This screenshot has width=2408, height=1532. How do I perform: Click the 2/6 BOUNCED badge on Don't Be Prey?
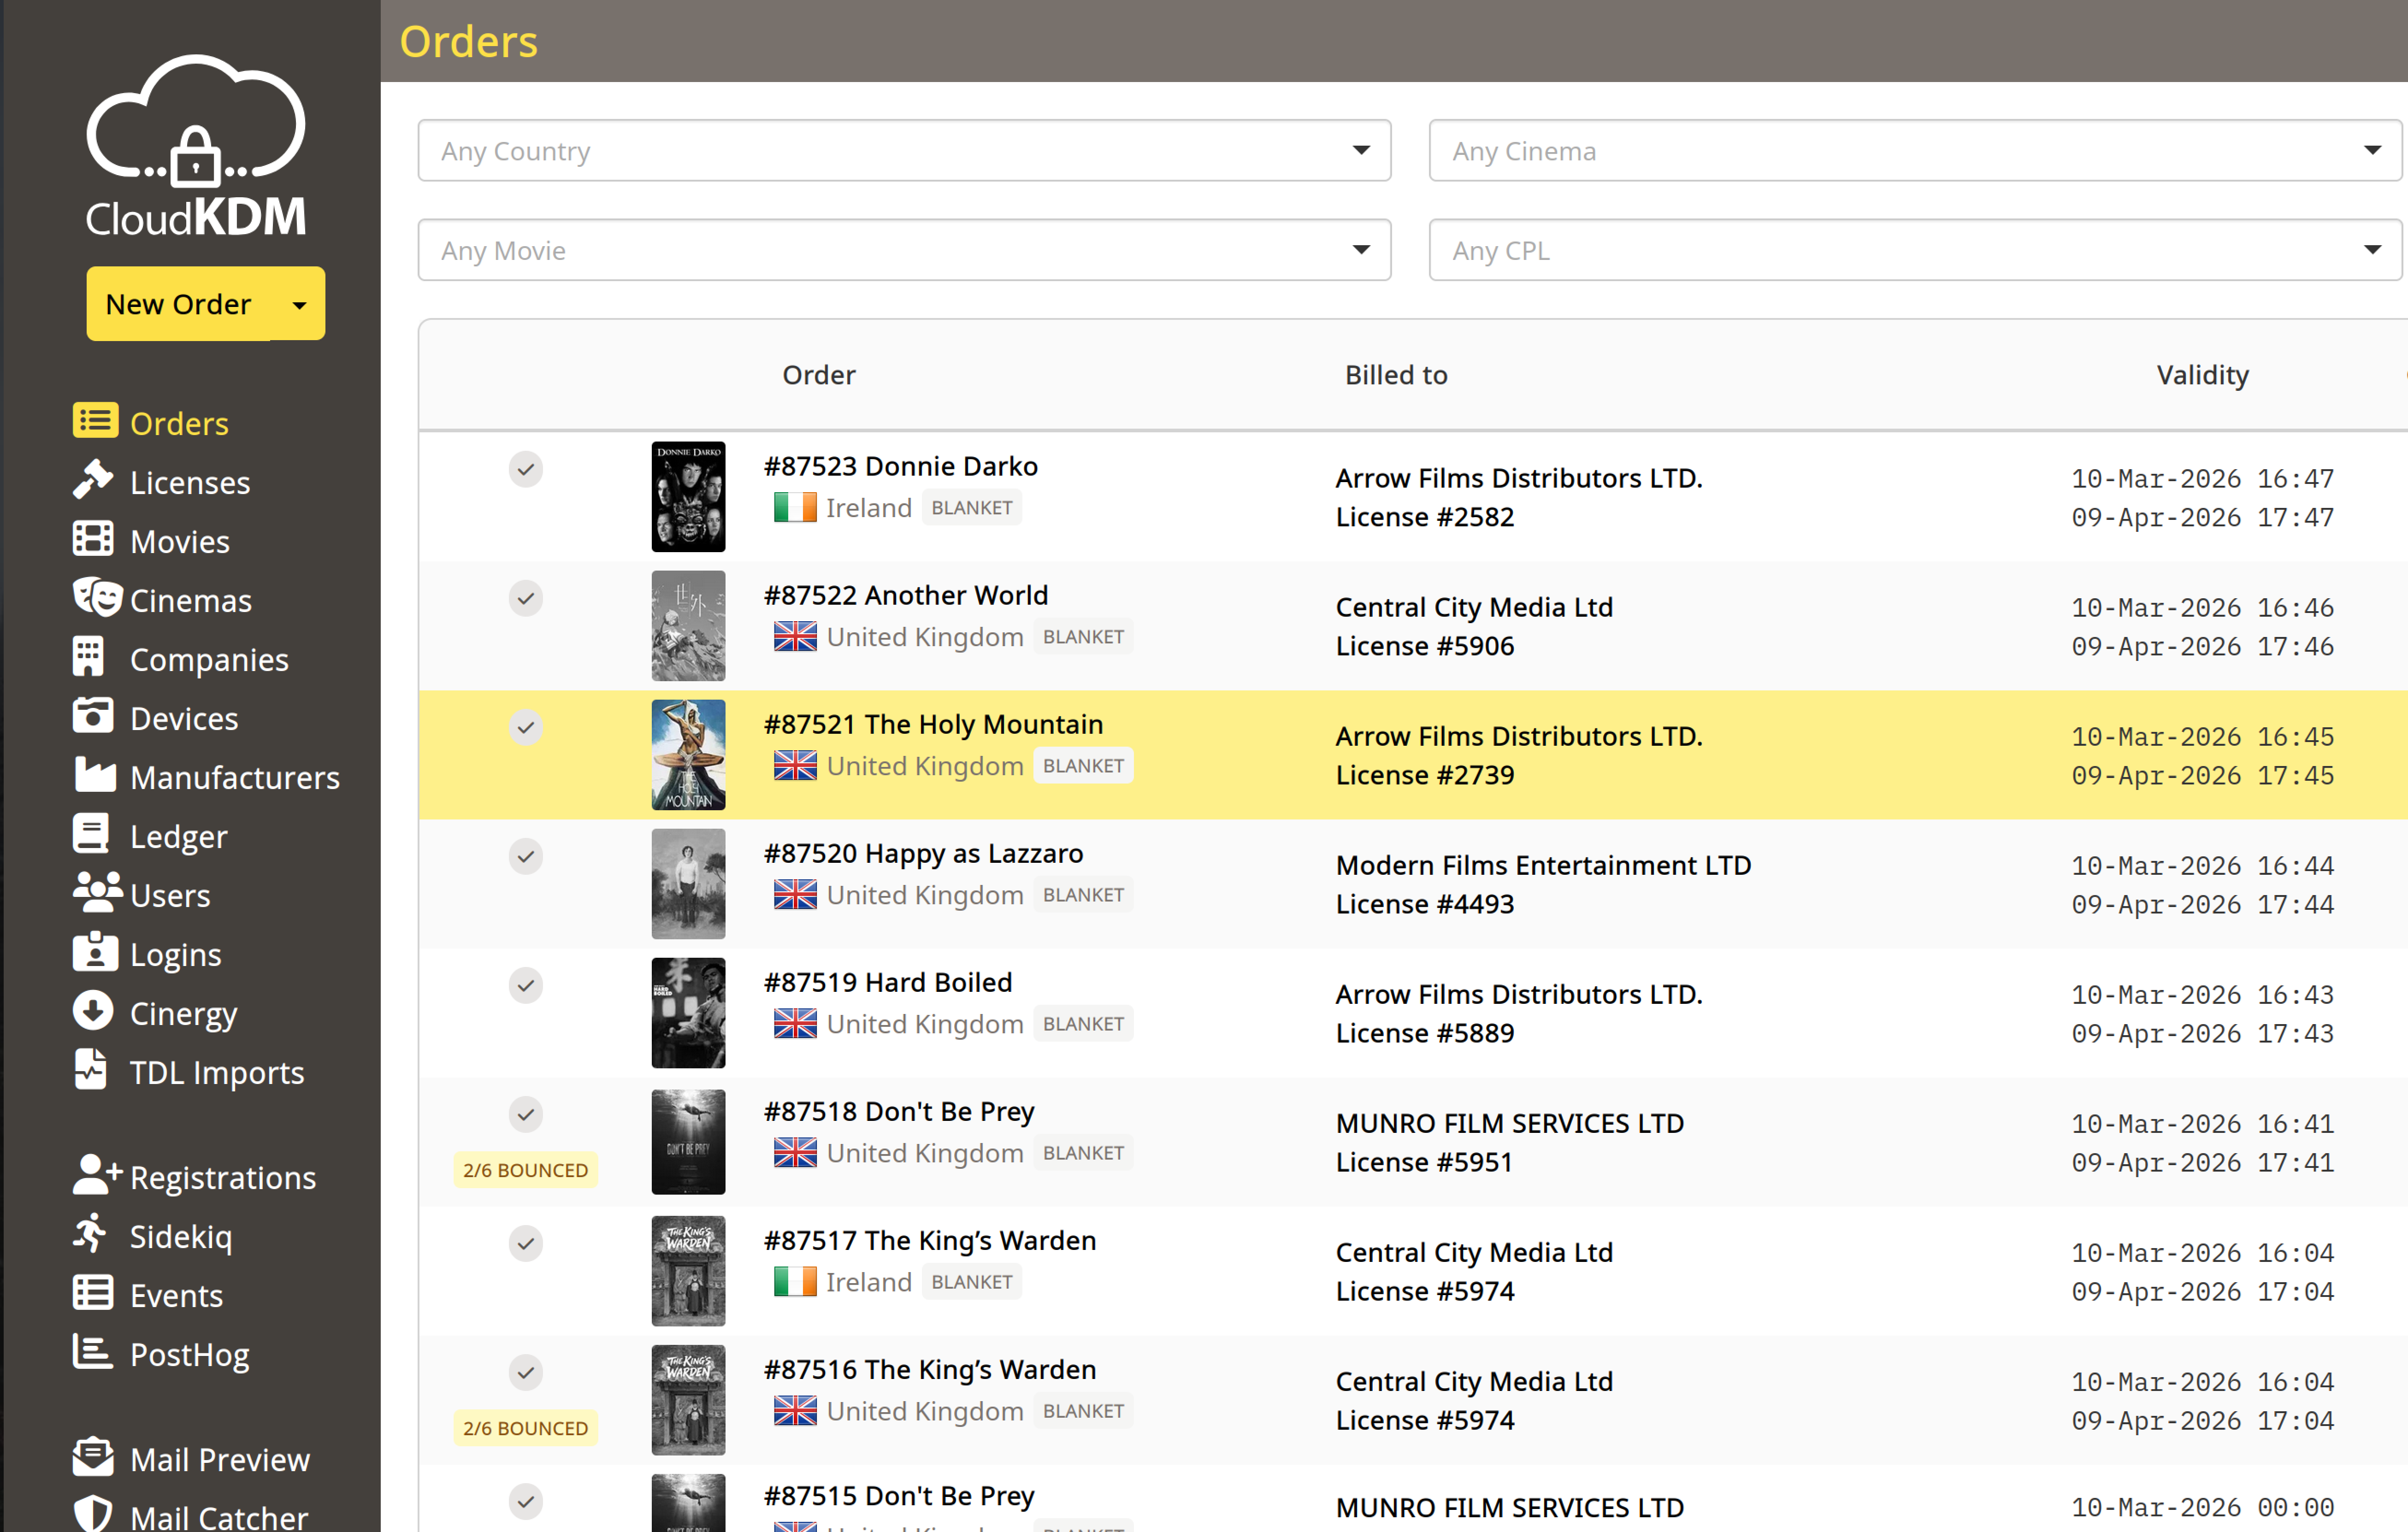[525, 1169]
